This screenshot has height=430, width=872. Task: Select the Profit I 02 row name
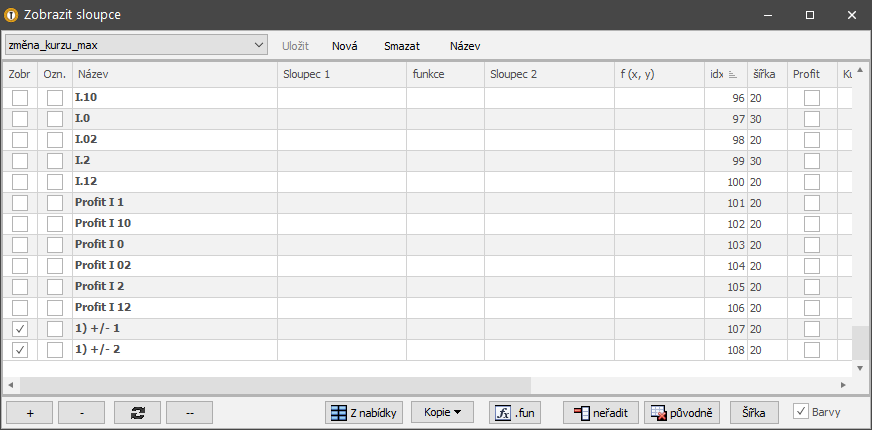click(x=104, y=266)
